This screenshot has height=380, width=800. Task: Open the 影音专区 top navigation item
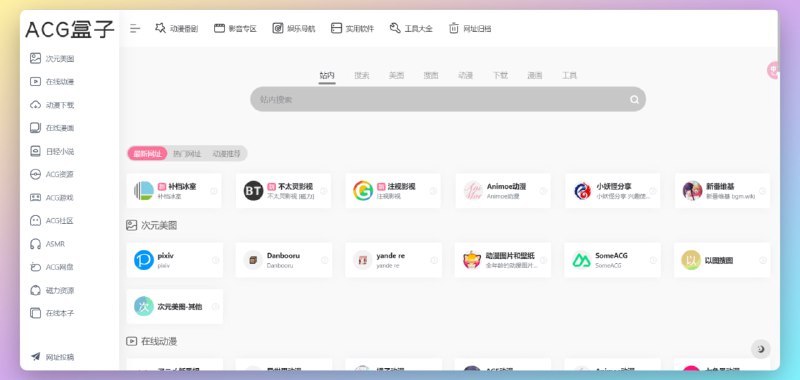pyautogui.click(x=235, y=29)
